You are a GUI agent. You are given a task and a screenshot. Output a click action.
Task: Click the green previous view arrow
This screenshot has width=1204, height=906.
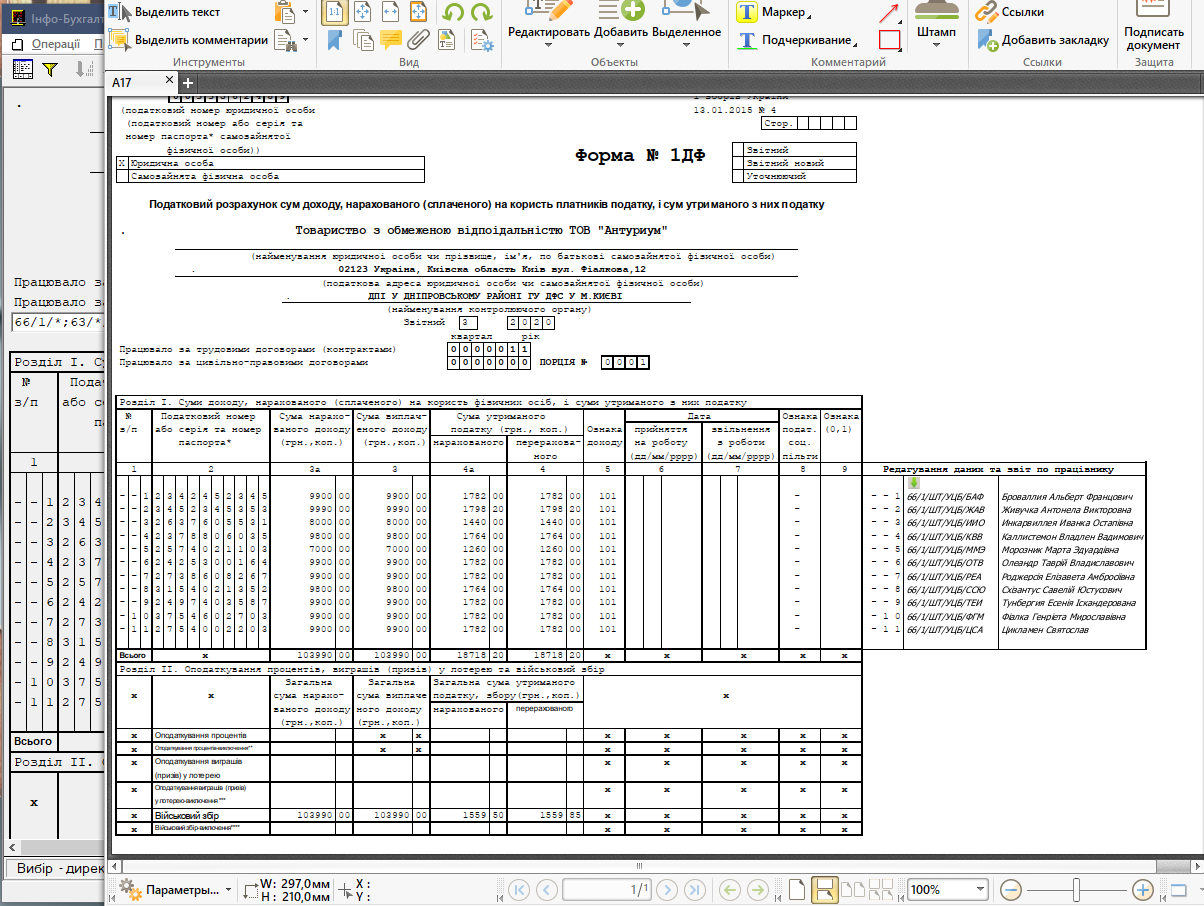click(730, 889)
